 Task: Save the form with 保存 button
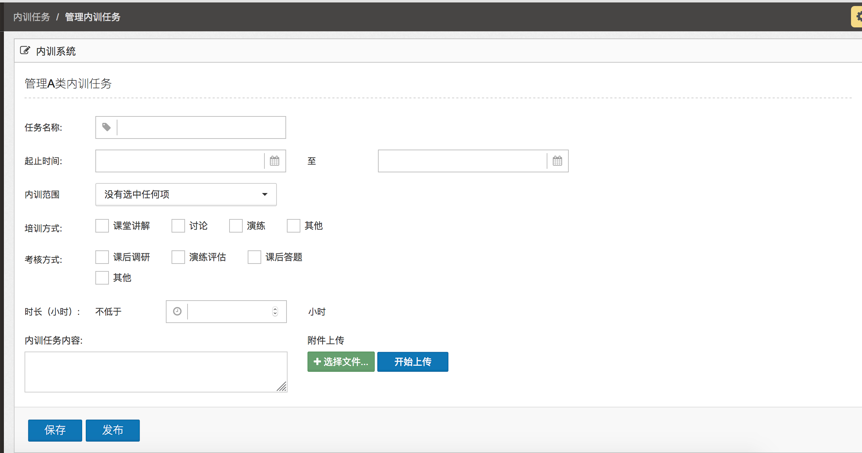(x=55, y=430)
